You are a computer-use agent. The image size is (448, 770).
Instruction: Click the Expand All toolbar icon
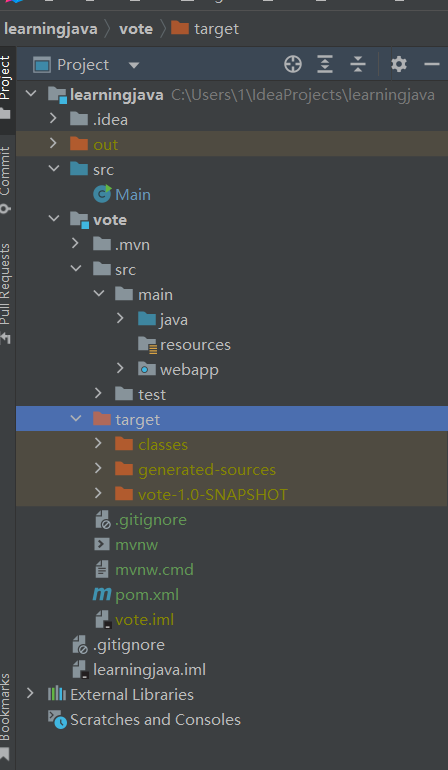(x=325, y=64)
